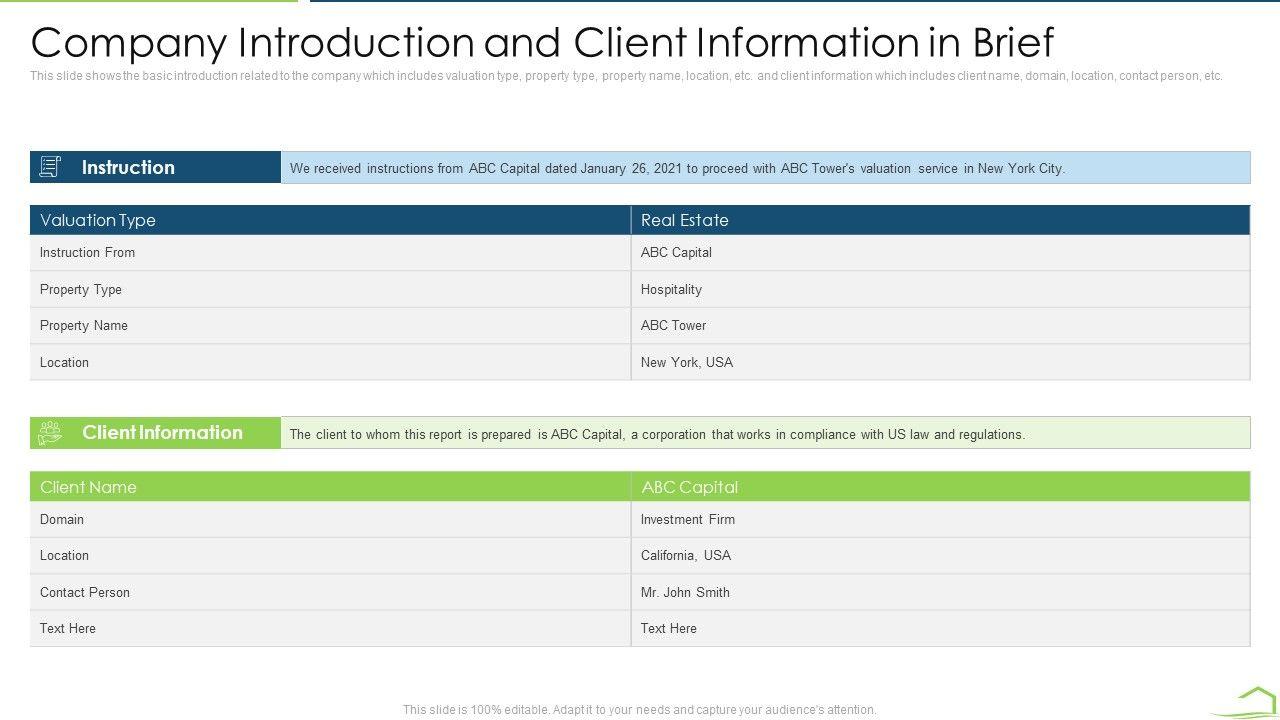
Task: Select the 'New York, USA' location cell
Action: 686,363
